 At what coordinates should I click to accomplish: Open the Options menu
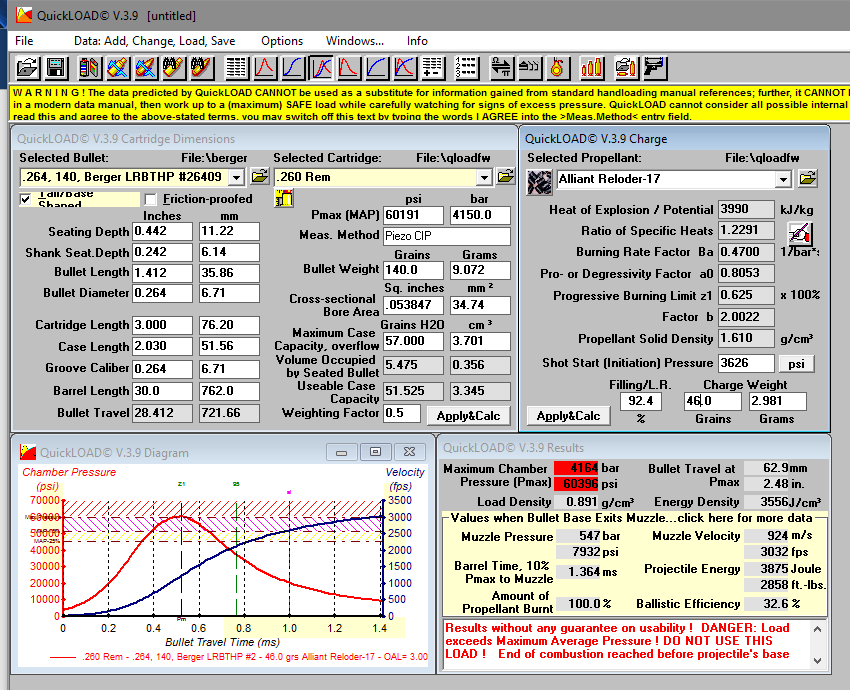[x=282, y=41]
